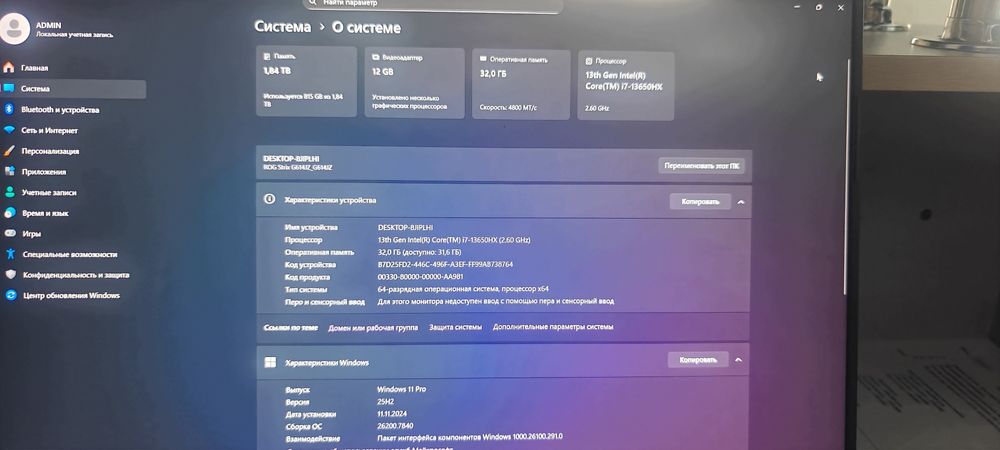Open the Оперативная память 32,0 ГБ card
Screen dimensions: 1000x450
[x=521, y=83]
